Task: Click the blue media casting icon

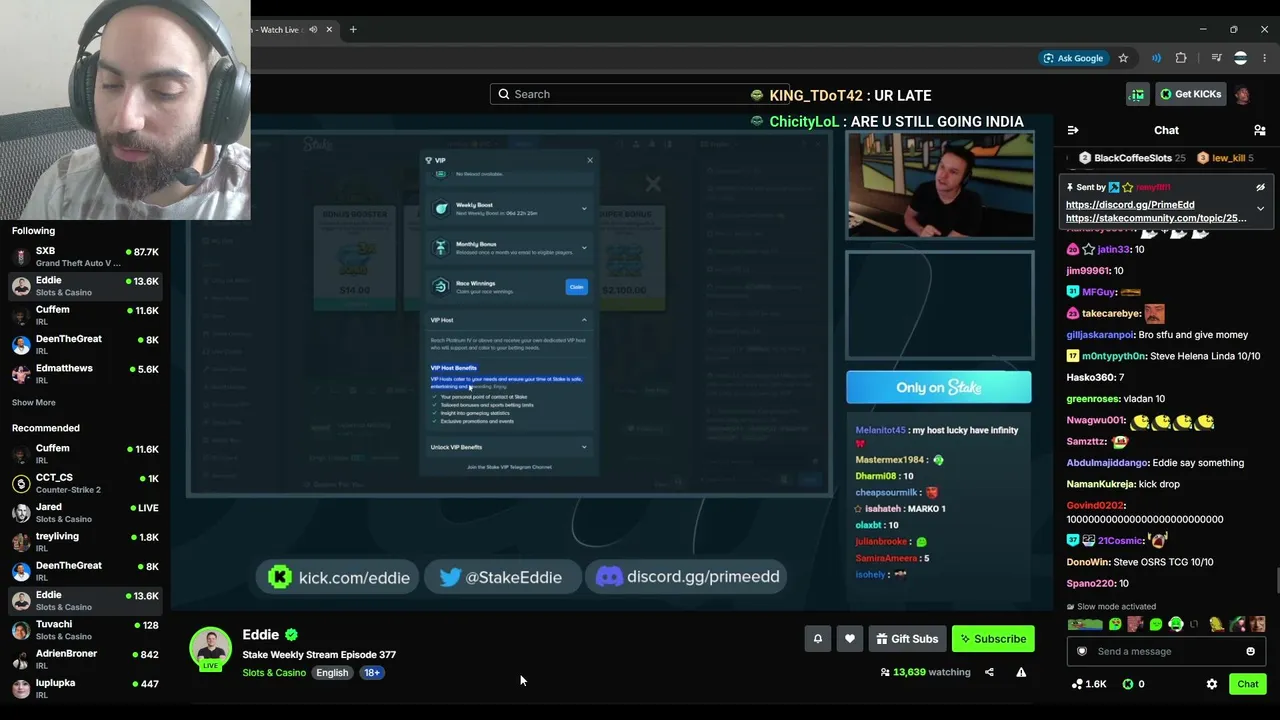Action: click(1156, 58)
